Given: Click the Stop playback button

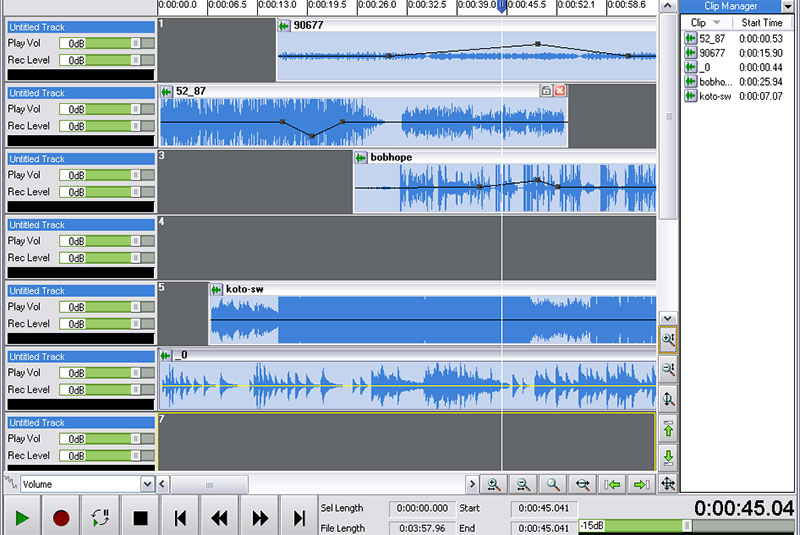Looking at the screenshot, I should (x=140, y=517).
